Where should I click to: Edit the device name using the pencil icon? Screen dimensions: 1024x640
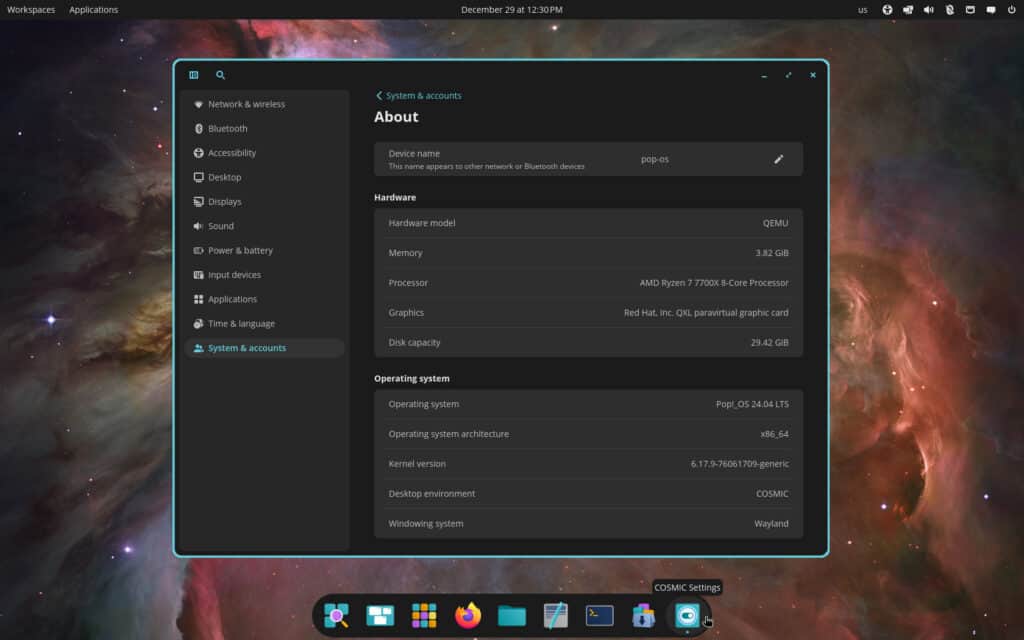point(779,158)
